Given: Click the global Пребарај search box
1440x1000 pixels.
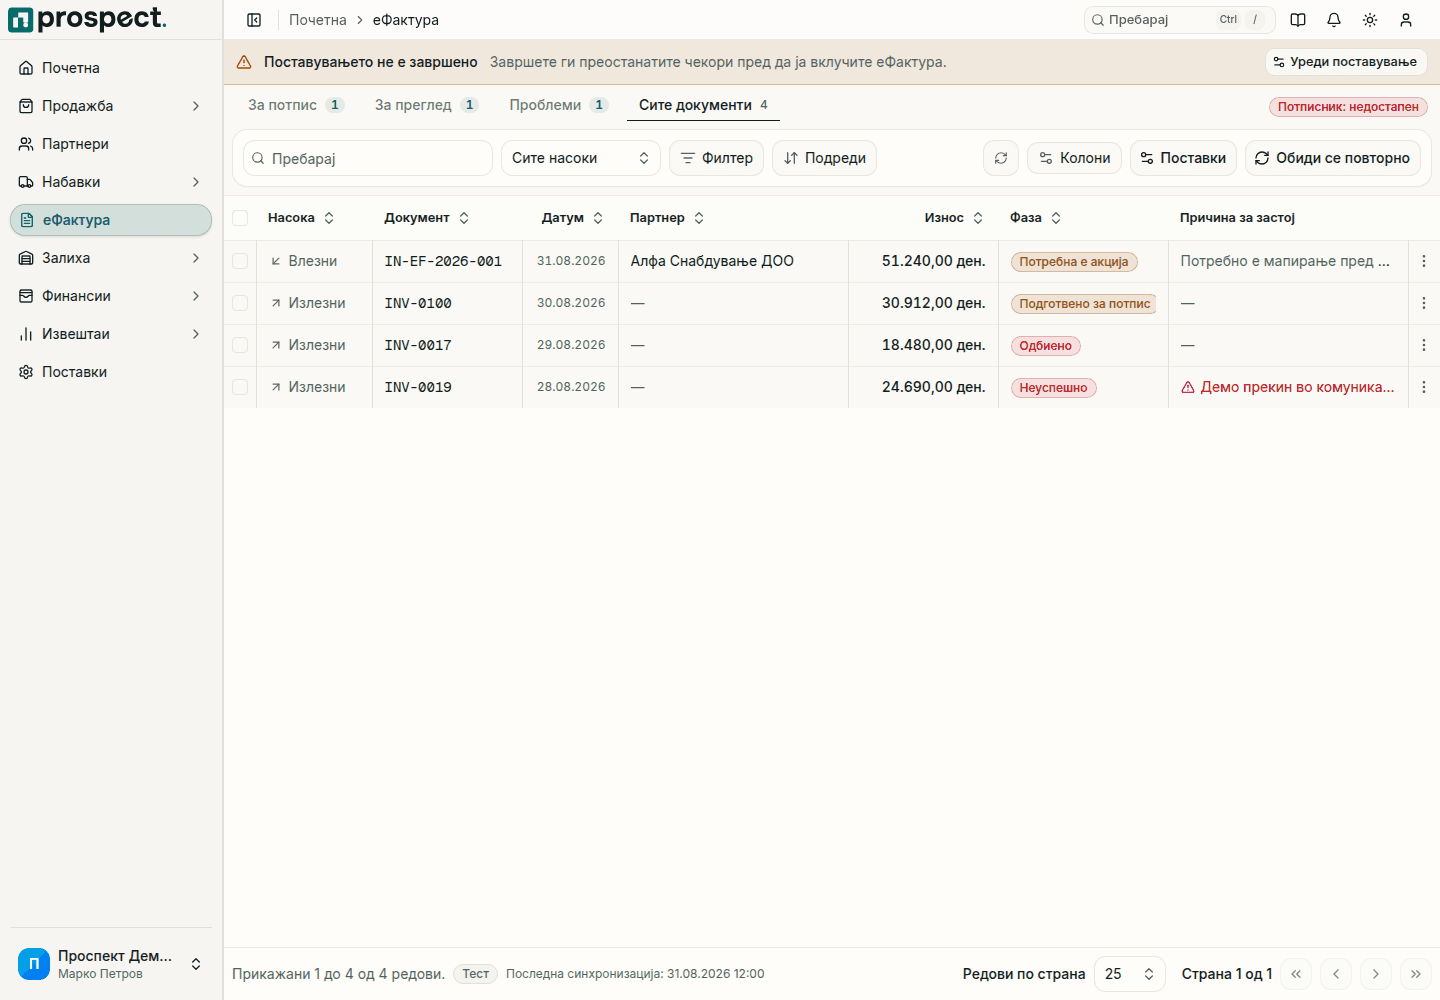Looking at the screenshot, I should (1180, 20).
